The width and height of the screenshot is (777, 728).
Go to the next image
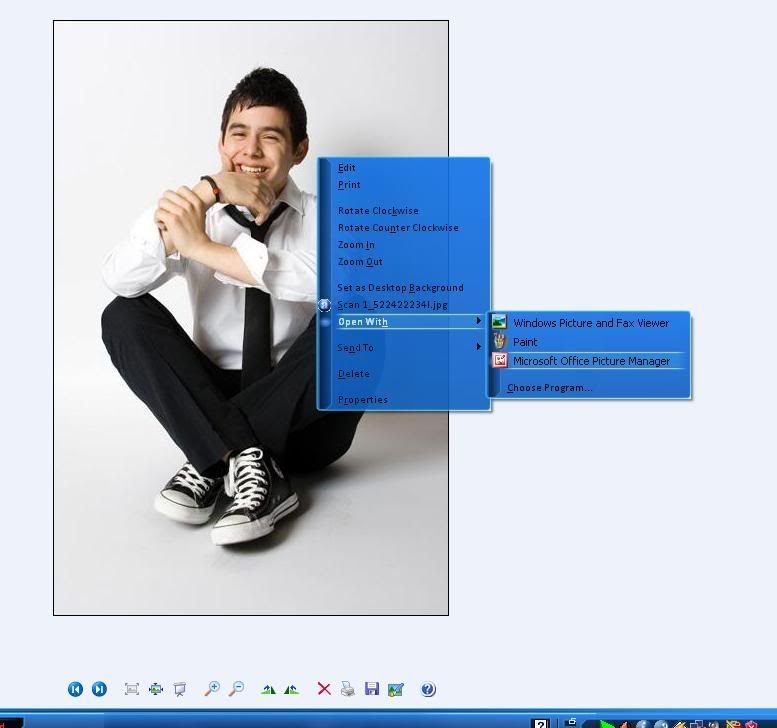point(99,689)
